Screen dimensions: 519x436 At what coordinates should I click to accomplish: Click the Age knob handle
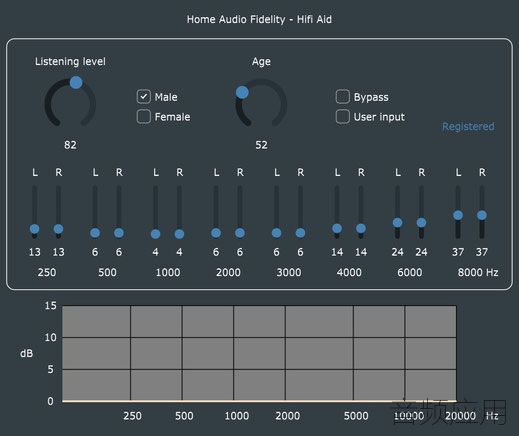tap(242, 92)
